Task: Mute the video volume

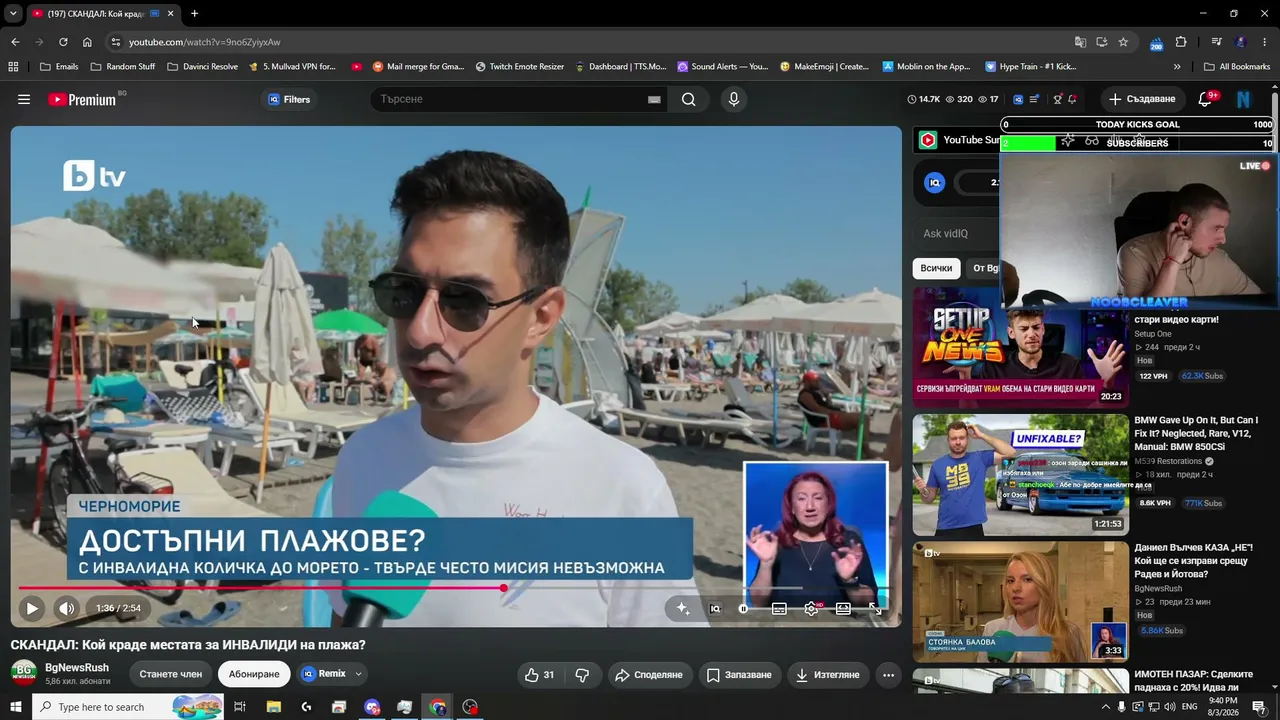Action: point(66,608)
